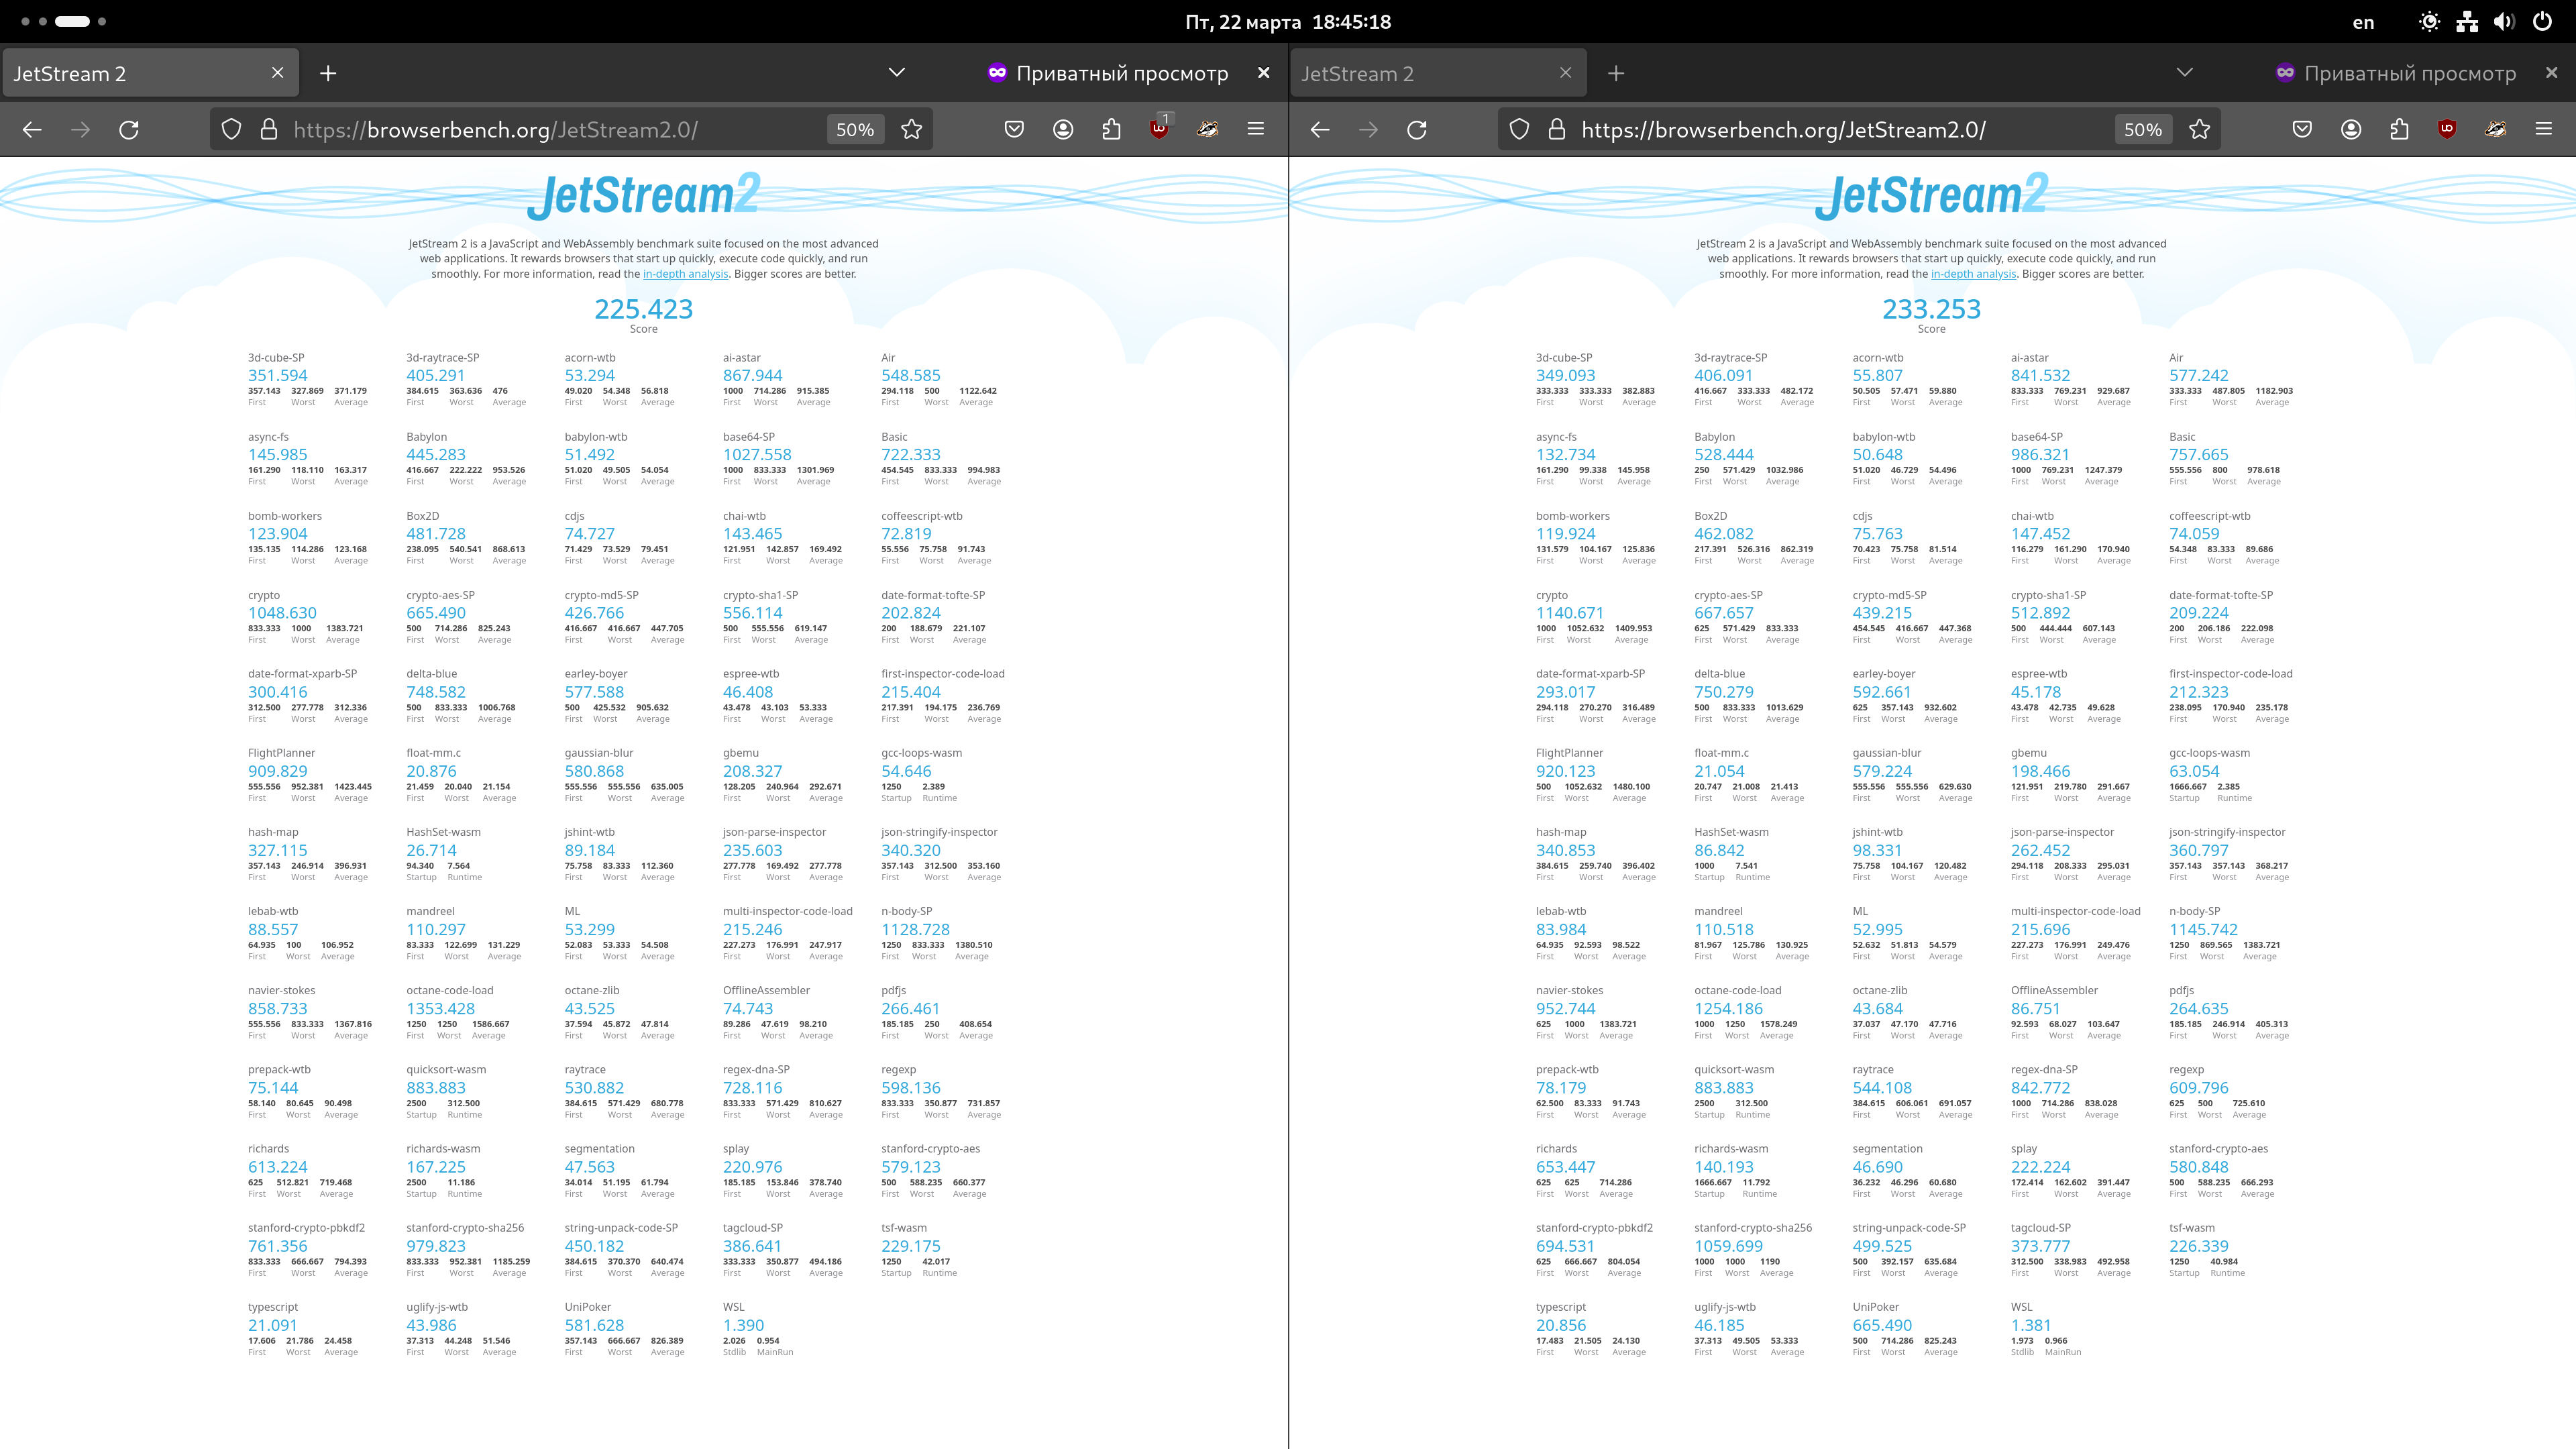Open tracking protection shield in right window

click(x=1519, y=129)
